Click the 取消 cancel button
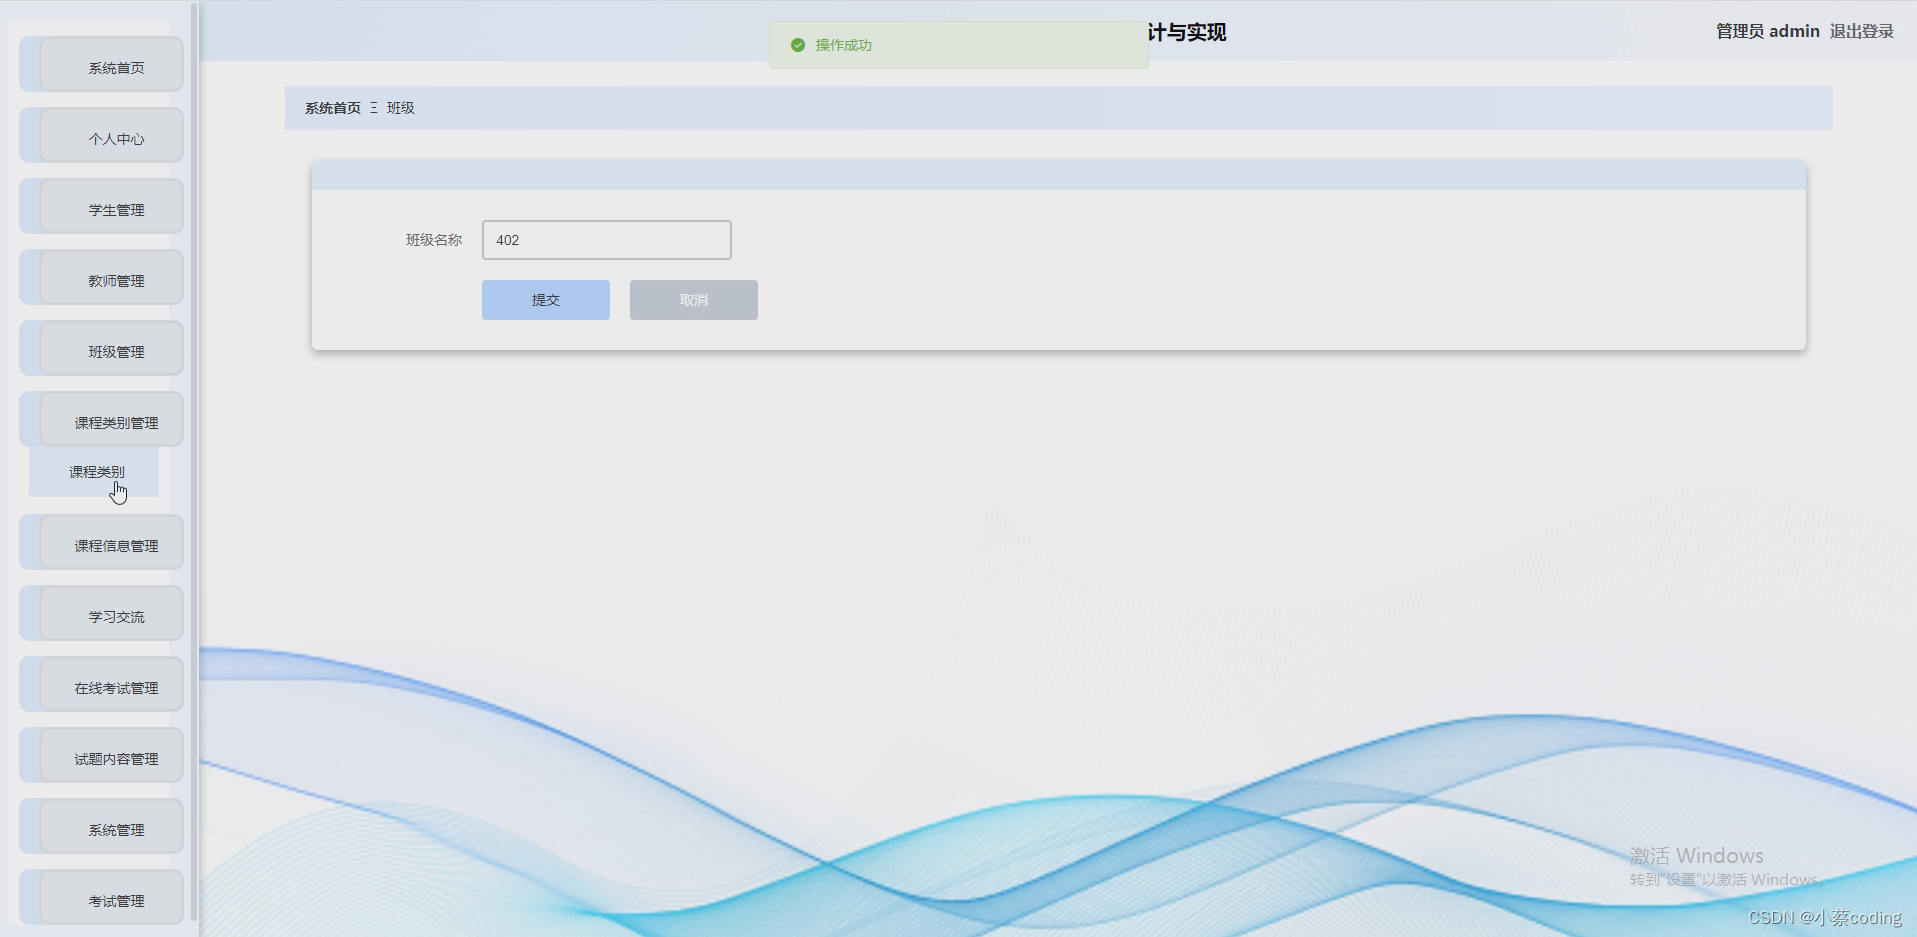 (x=694, y=300)
